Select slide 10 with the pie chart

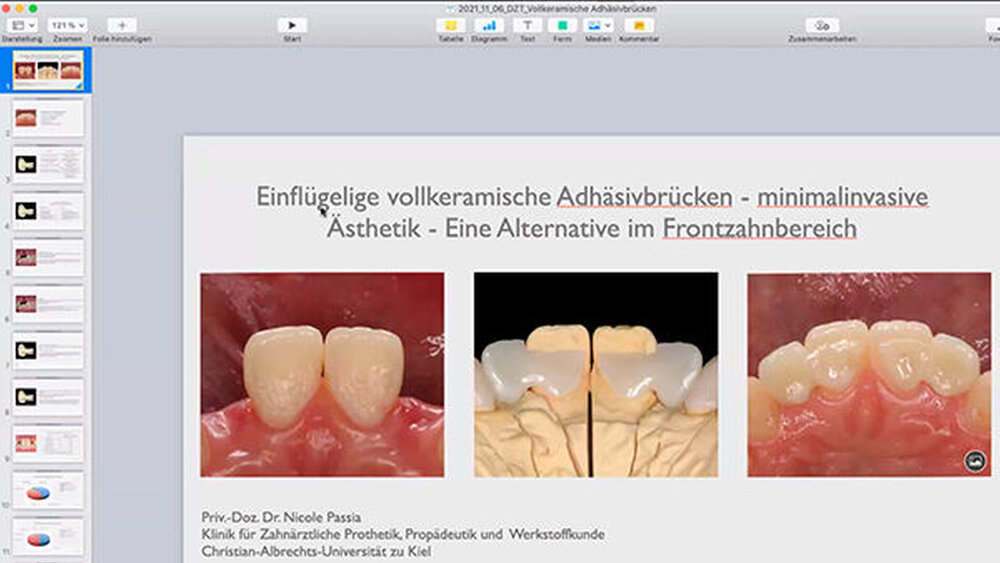[48, 491]
